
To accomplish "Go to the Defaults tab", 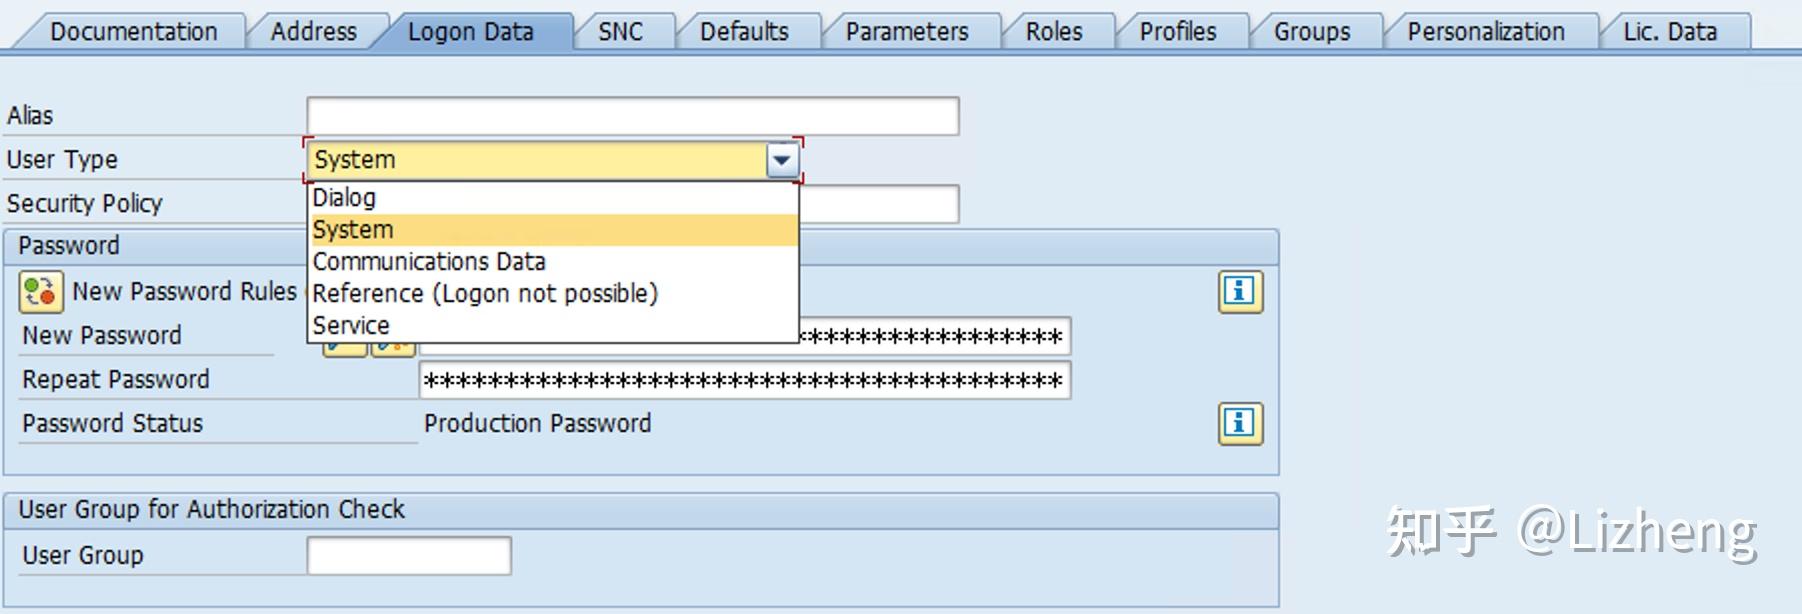I will 744,32.
